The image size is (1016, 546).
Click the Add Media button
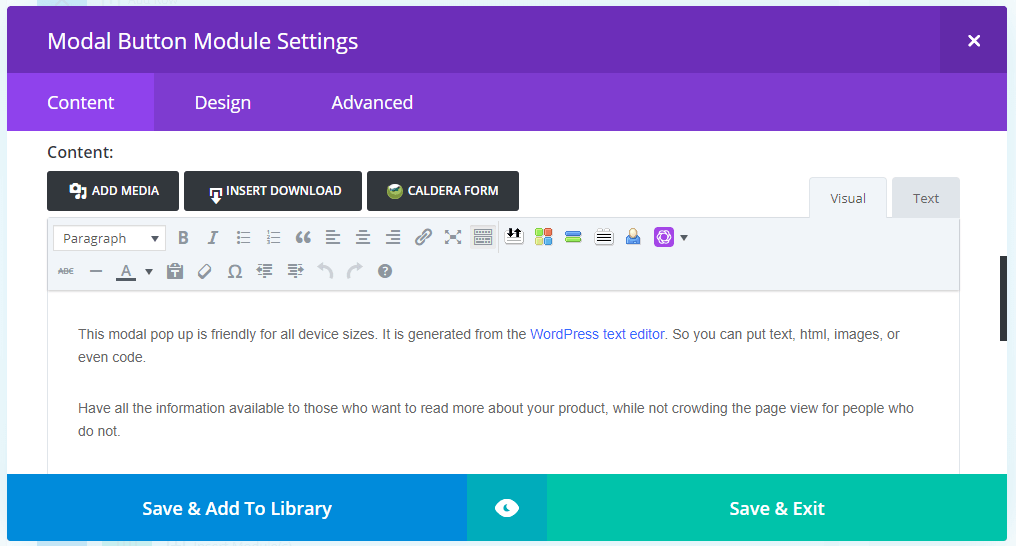[x=113, y=191]
